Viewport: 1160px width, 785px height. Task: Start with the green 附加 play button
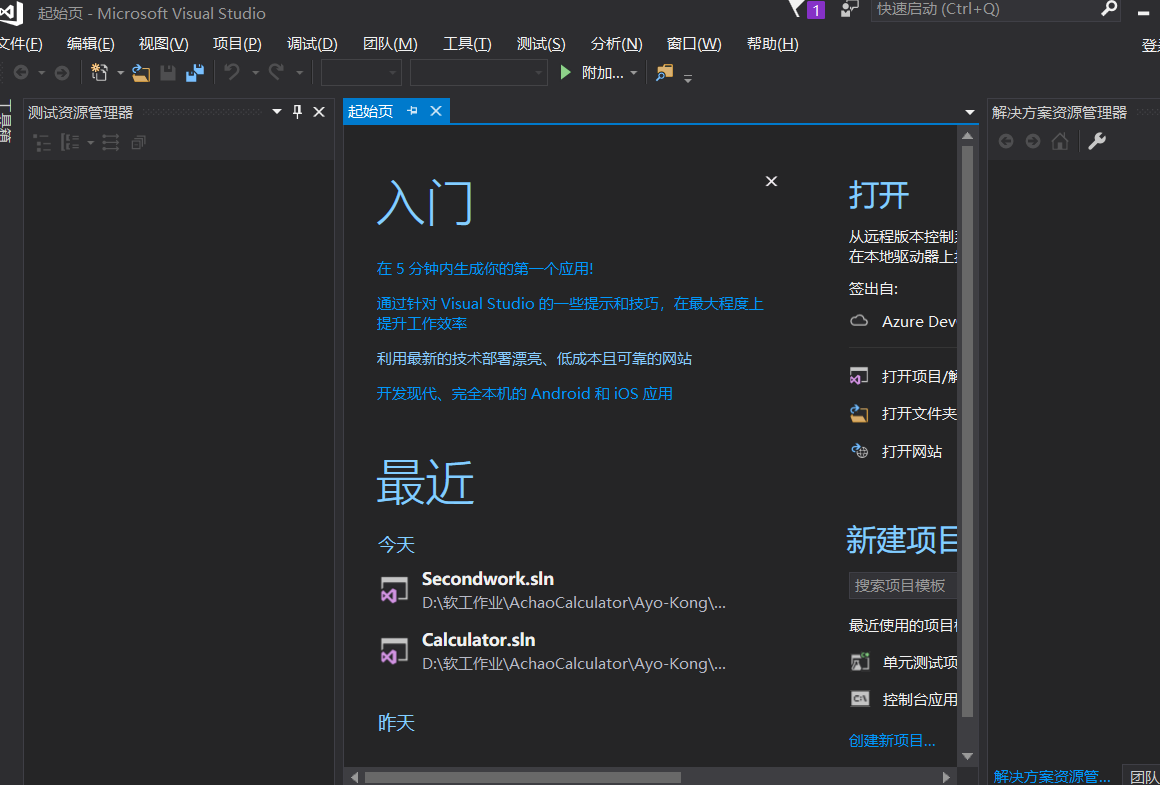566,73
